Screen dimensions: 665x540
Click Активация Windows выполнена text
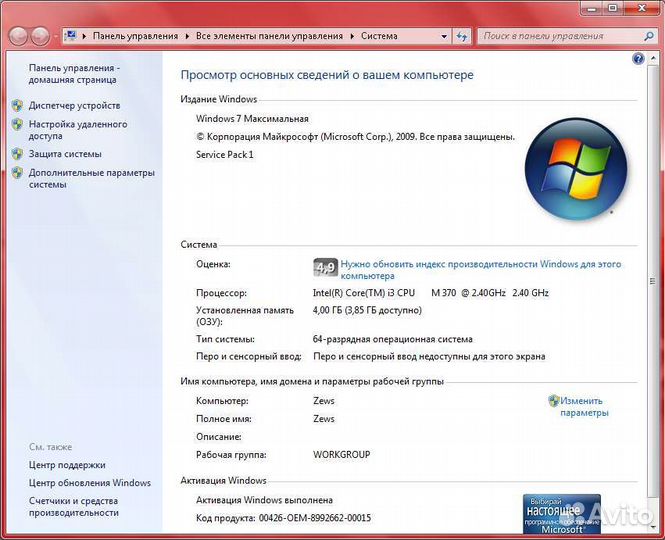(x=264, y=500)
